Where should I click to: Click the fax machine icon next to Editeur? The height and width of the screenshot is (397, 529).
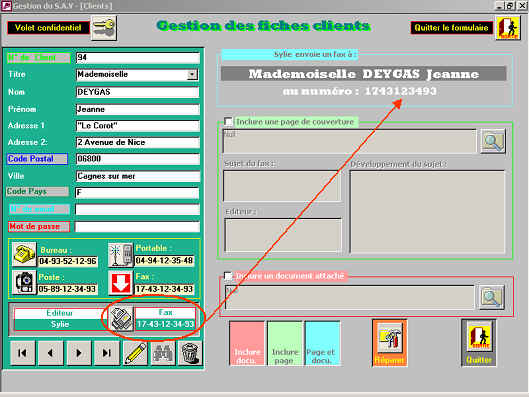point(121,318)
